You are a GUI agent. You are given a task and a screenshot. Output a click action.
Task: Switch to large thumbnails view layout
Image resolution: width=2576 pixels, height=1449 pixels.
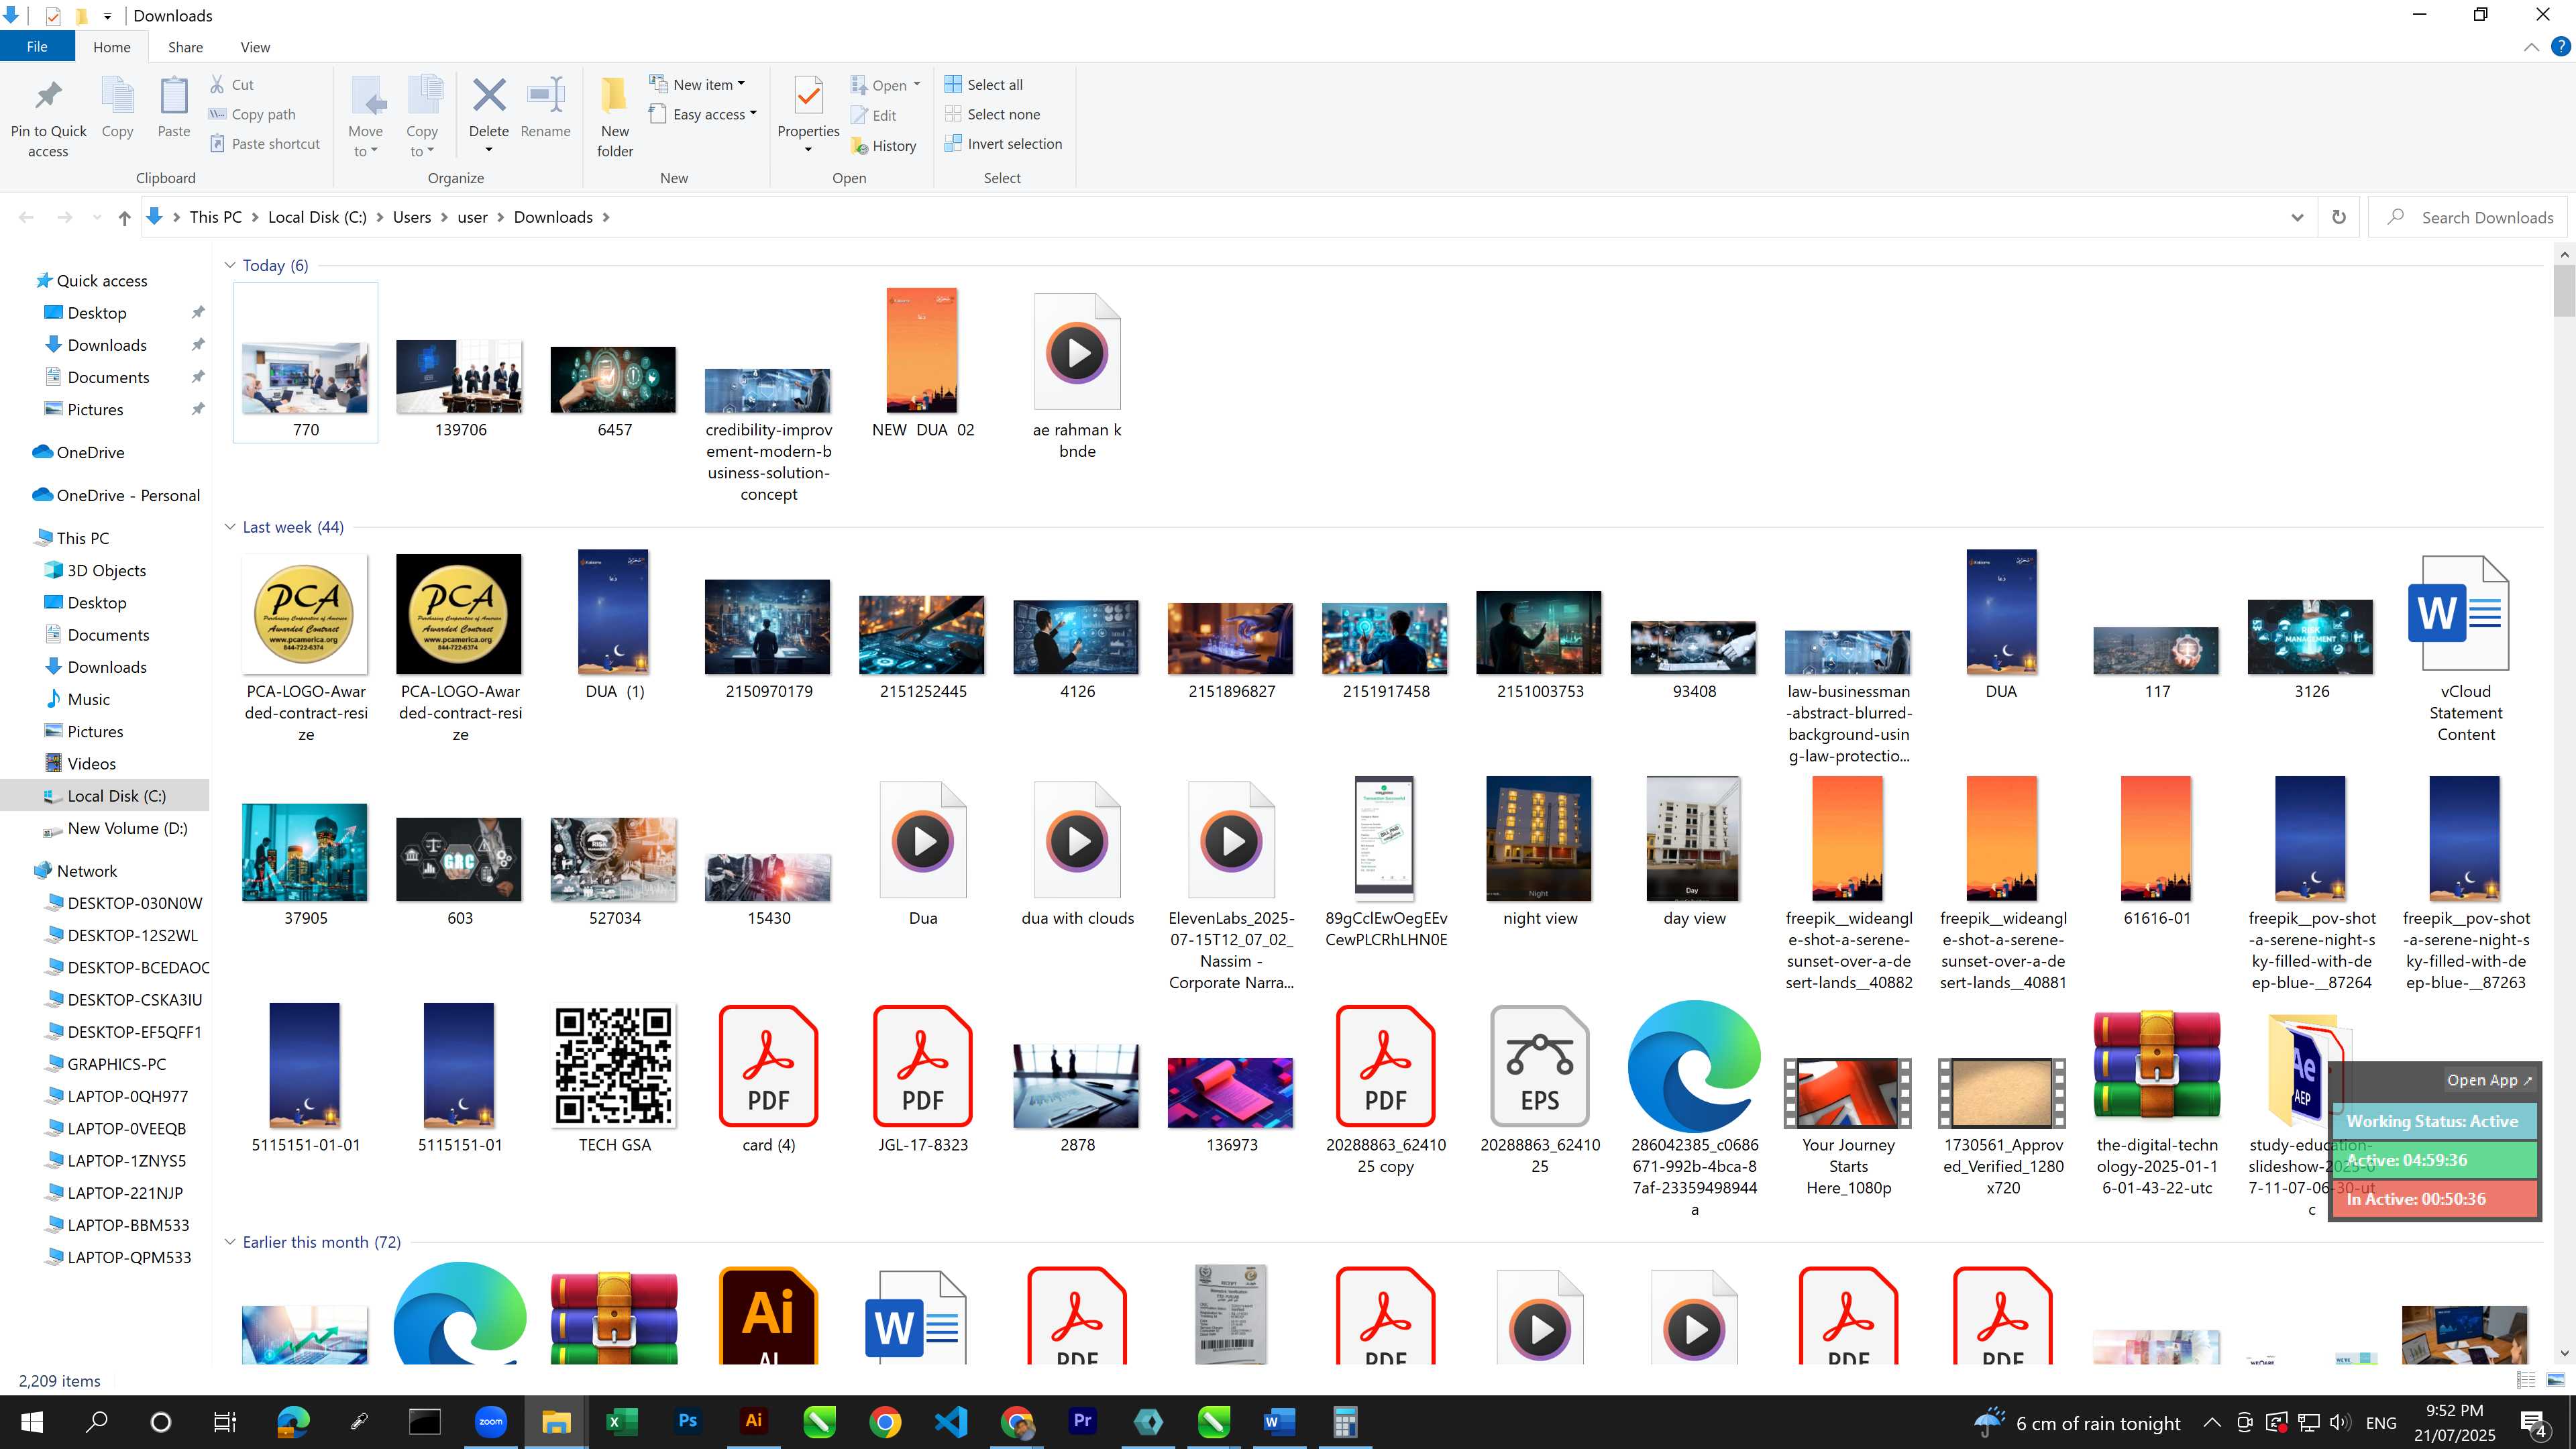[x=2556, y=1380]
